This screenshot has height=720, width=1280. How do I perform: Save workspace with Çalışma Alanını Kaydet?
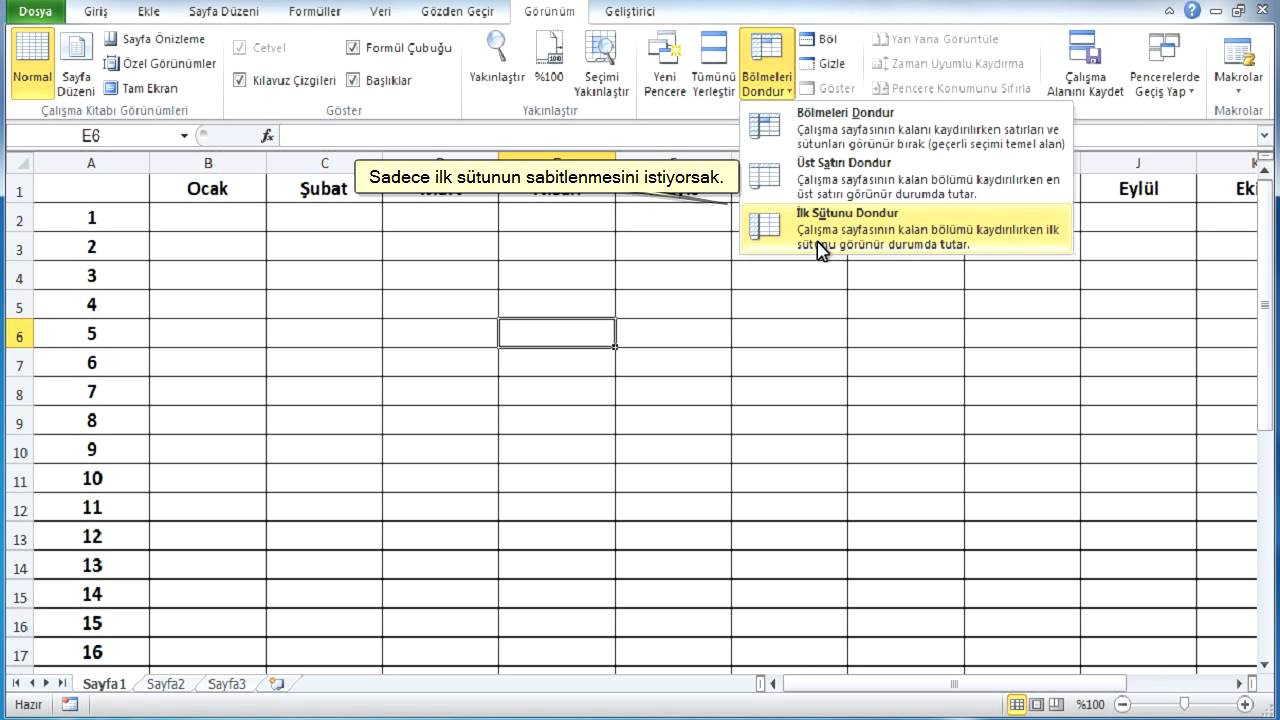pos(1085,62)
